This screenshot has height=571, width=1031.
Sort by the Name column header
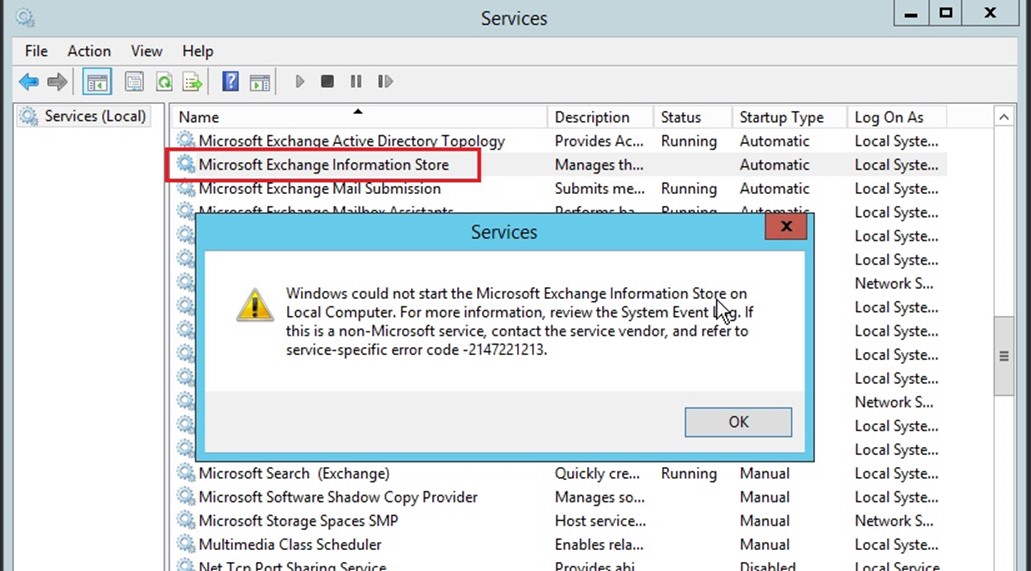tap(358, 117)
